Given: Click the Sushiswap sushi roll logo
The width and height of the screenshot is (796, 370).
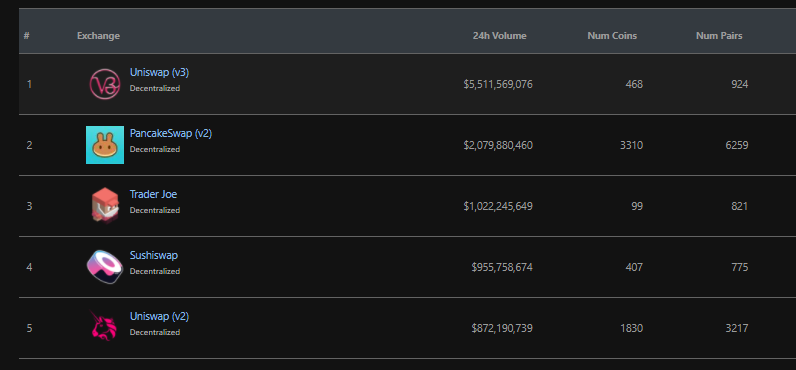Looking at the screenshot, I should click(105, 267).
